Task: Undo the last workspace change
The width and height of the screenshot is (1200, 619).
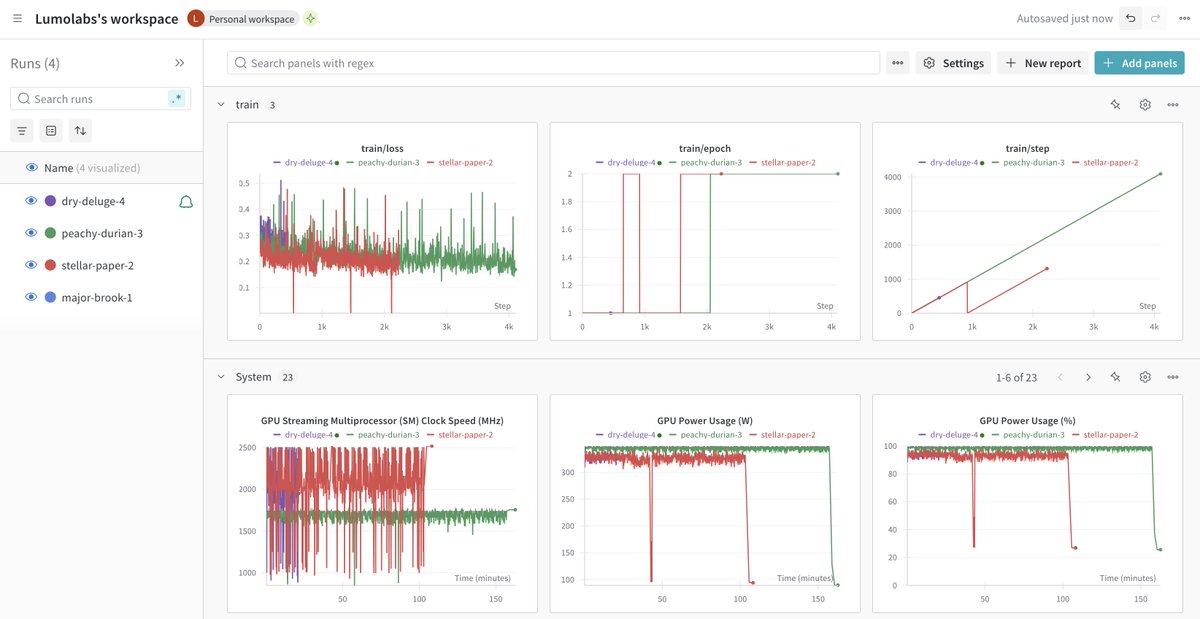Action: tap(1130, 19)
